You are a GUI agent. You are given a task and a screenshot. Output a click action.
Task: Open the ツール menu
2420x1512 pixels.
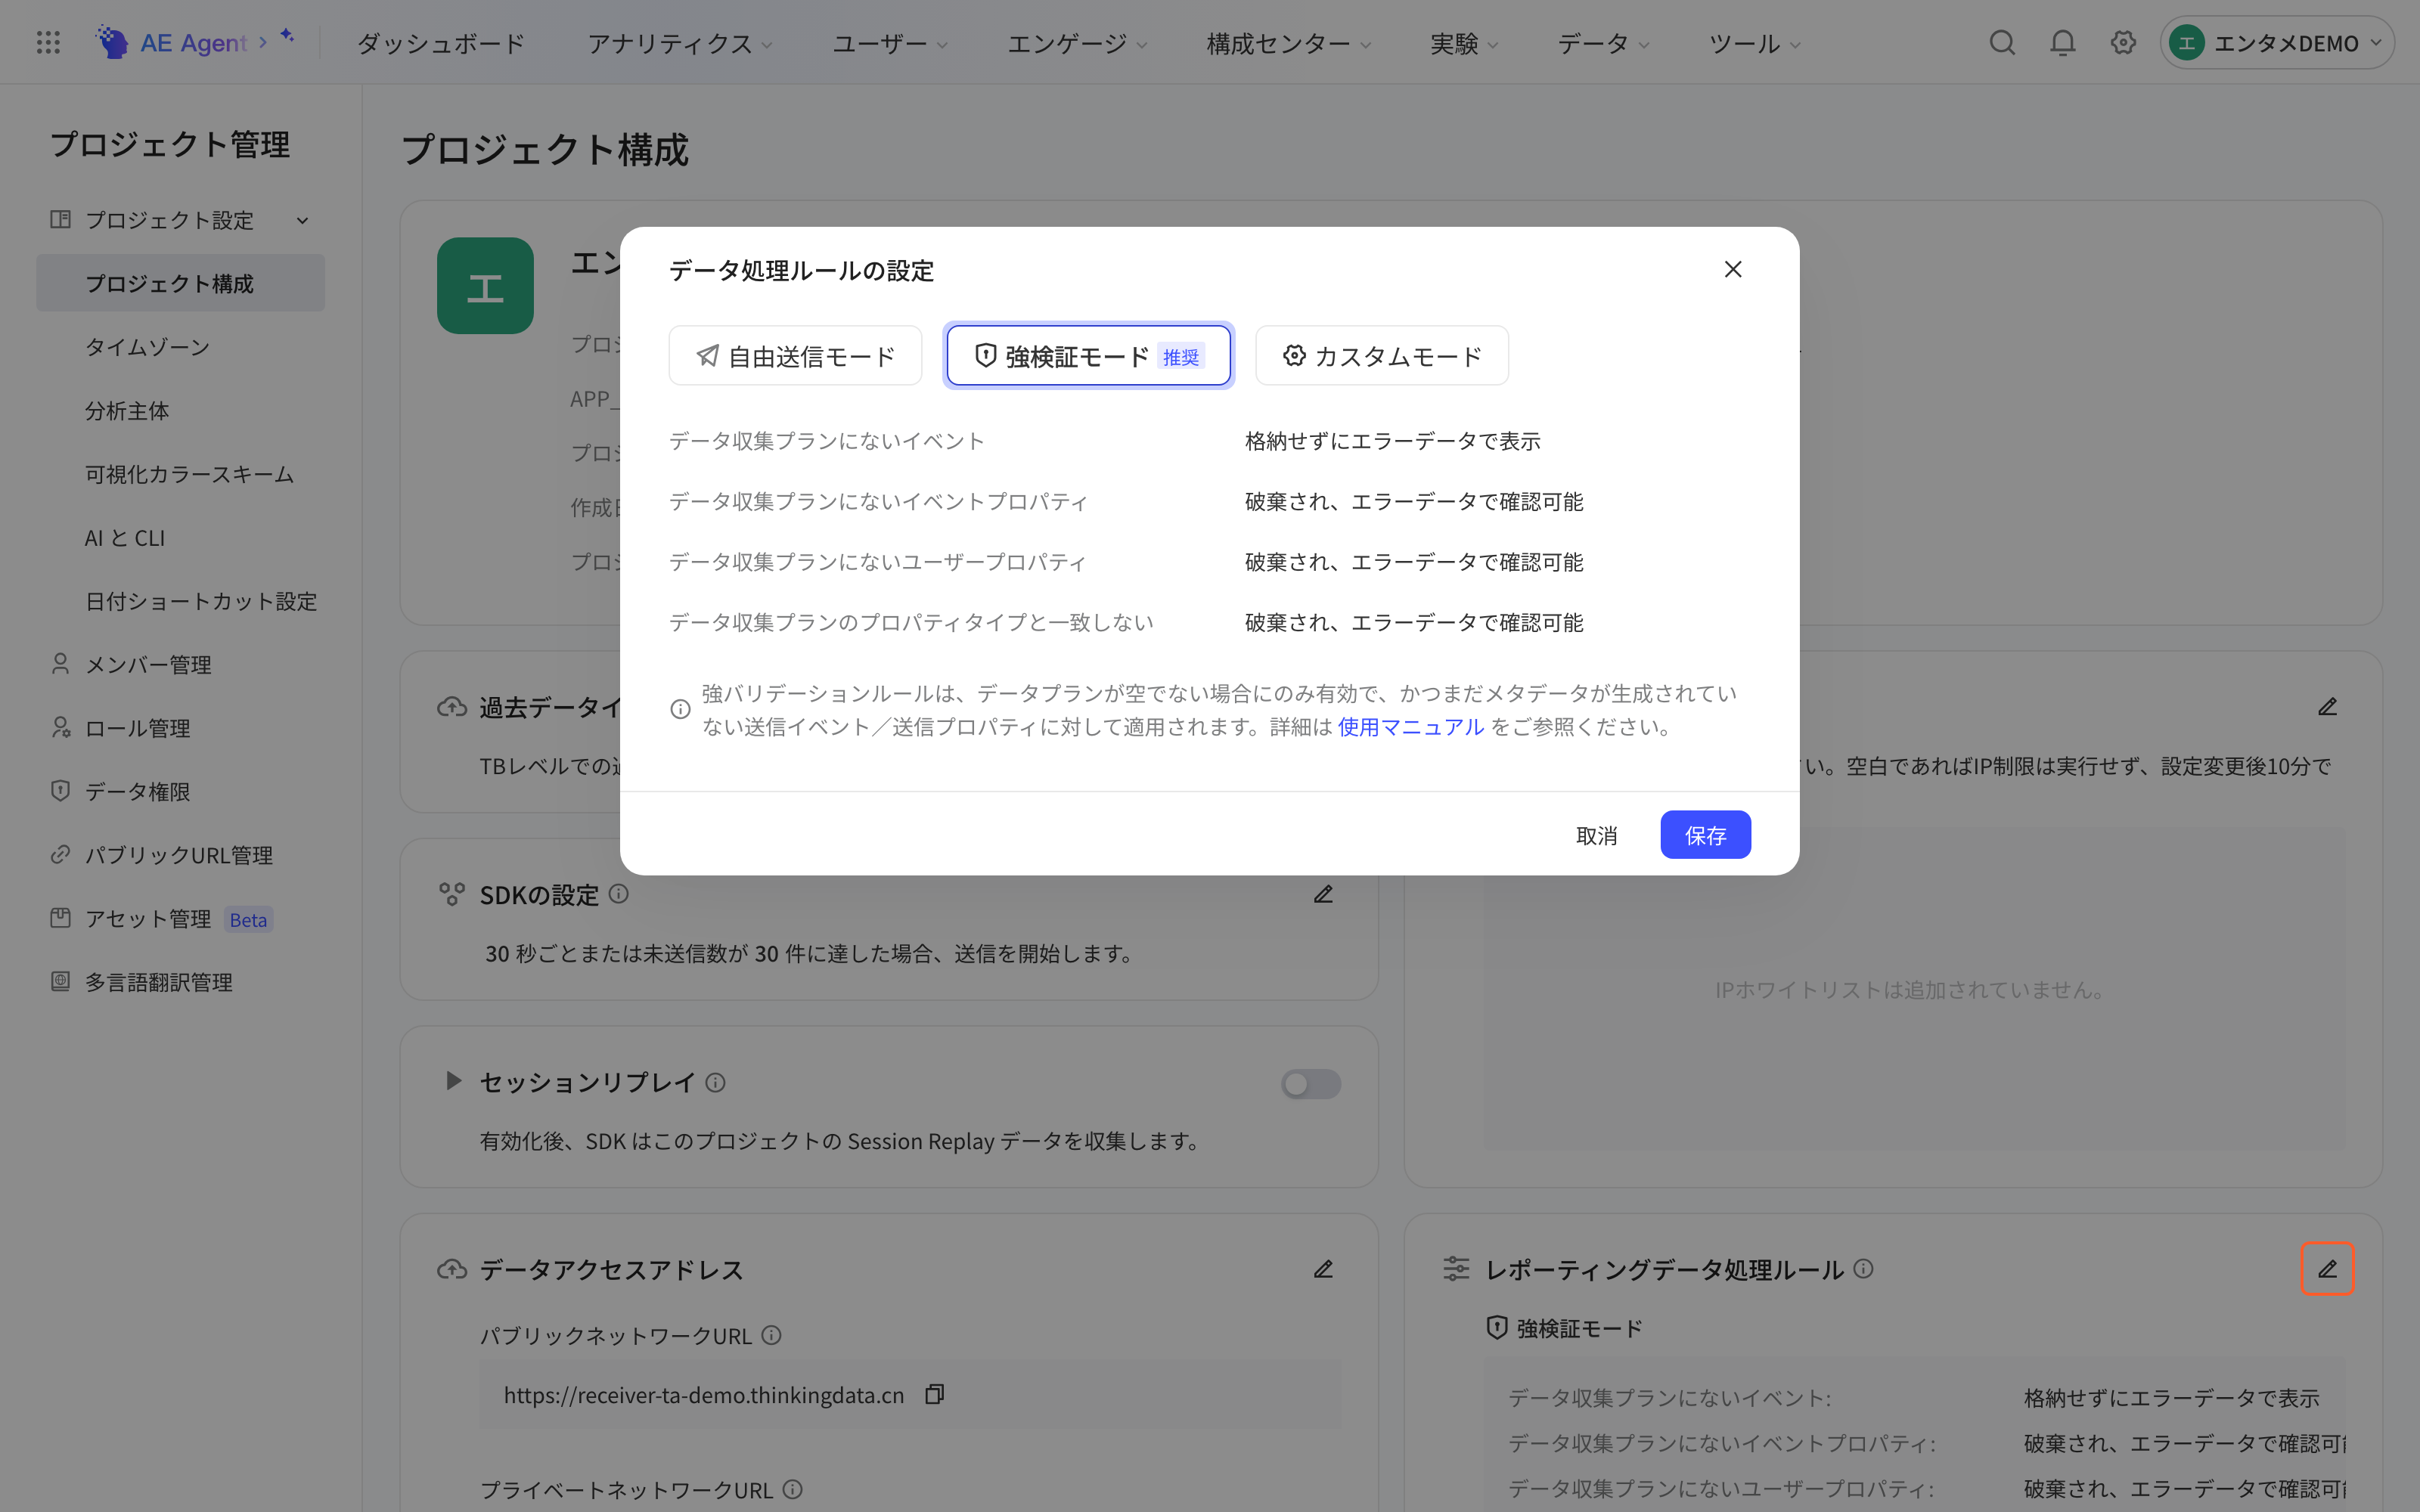point(1754,43)
